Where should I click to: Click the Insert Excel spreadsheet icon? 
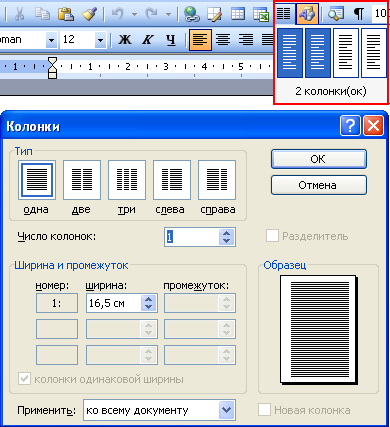tap(261, 14)
